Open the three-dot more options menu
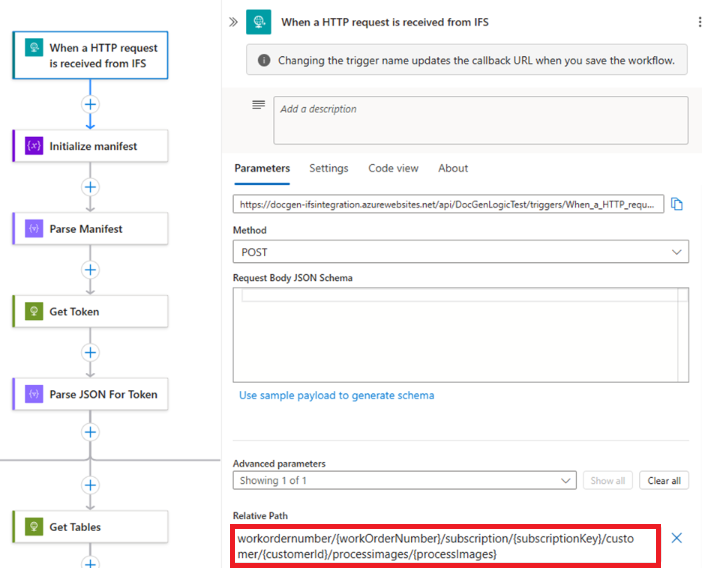This screenshot has height=568, width=702. pyautogui.click(x=699, y=21)
